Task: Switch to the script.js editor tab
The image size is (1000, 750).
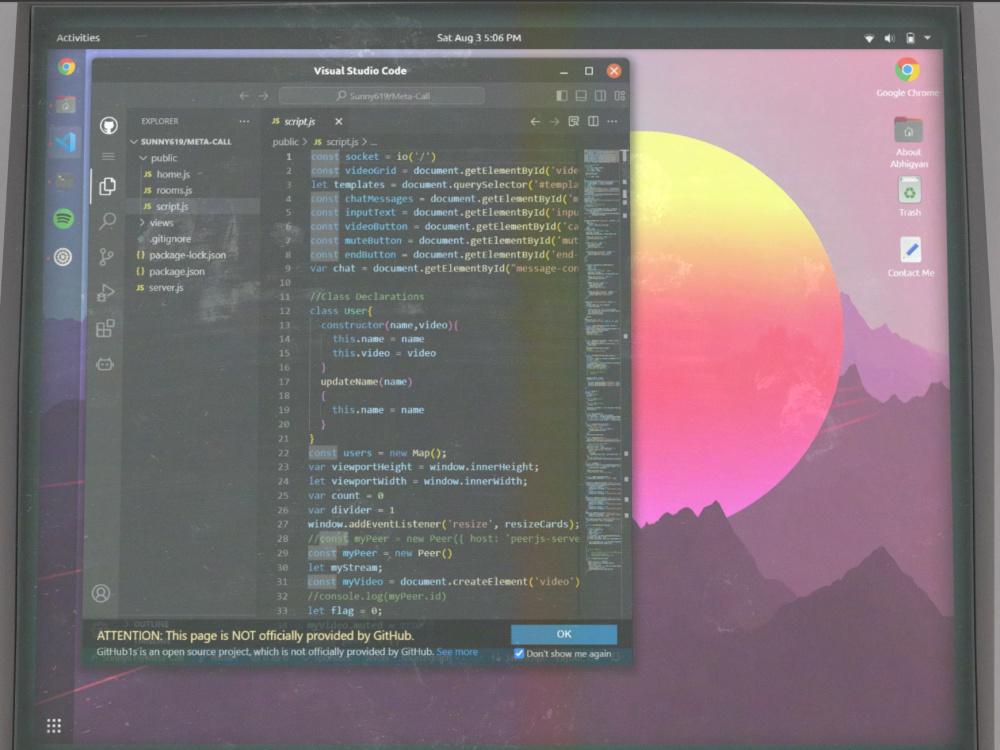Action: (300, 121)
